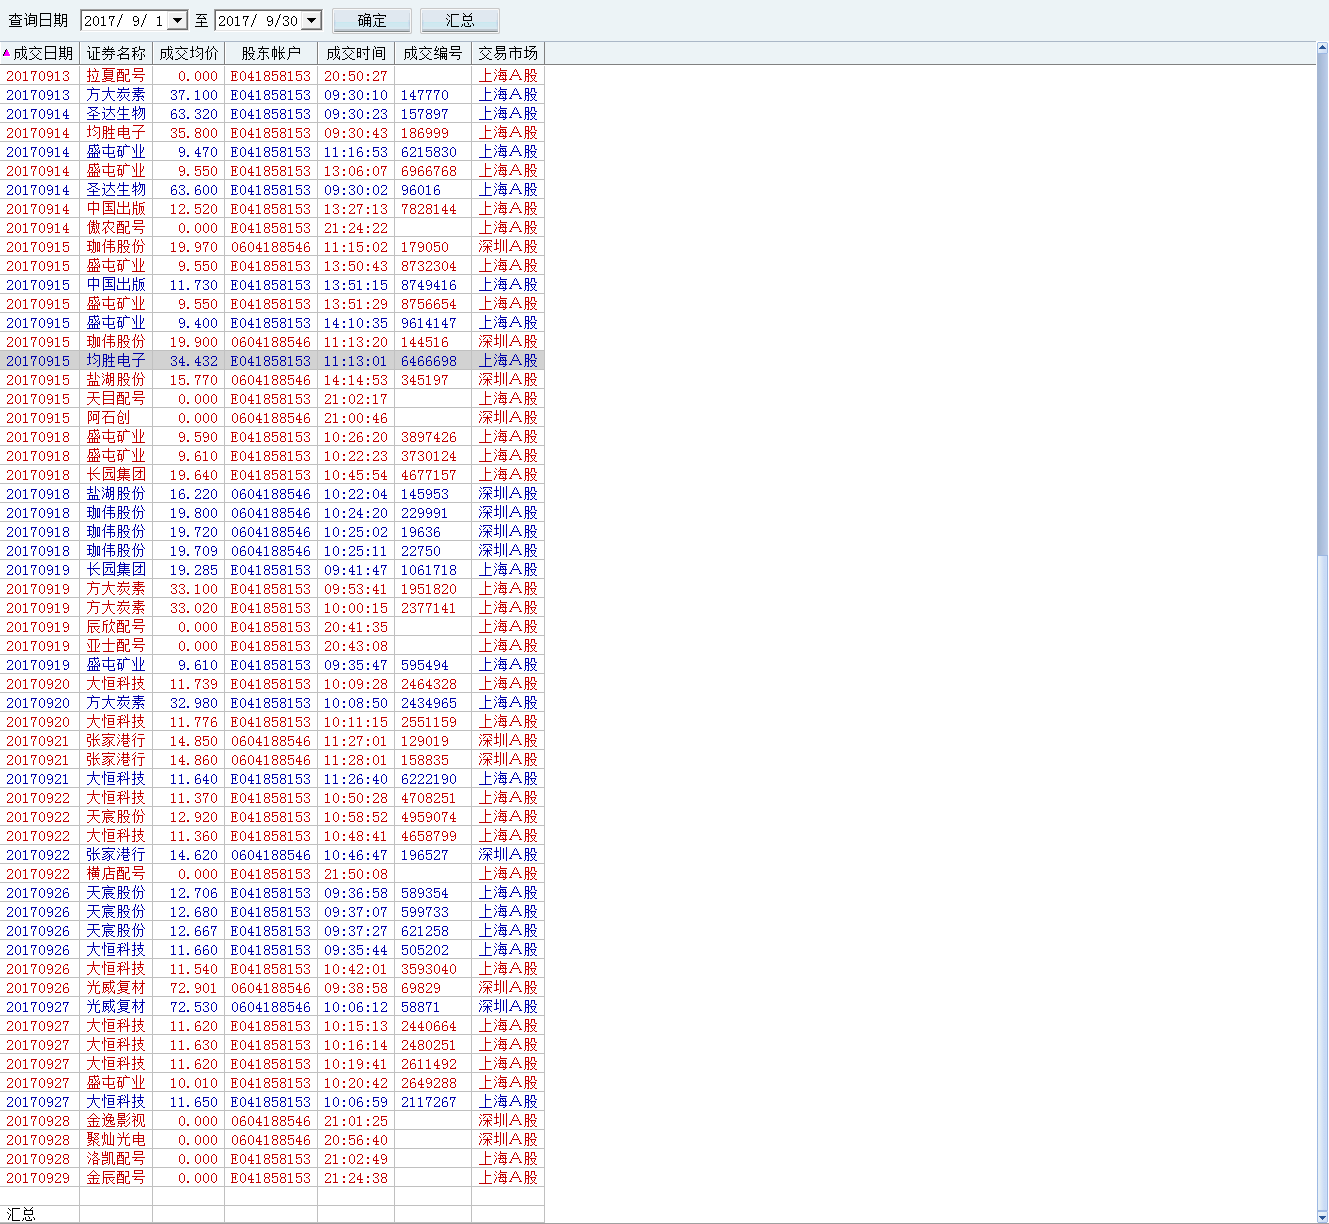Select trade number 9614147
1329x1224 pixels.
[x=429, y=323]
